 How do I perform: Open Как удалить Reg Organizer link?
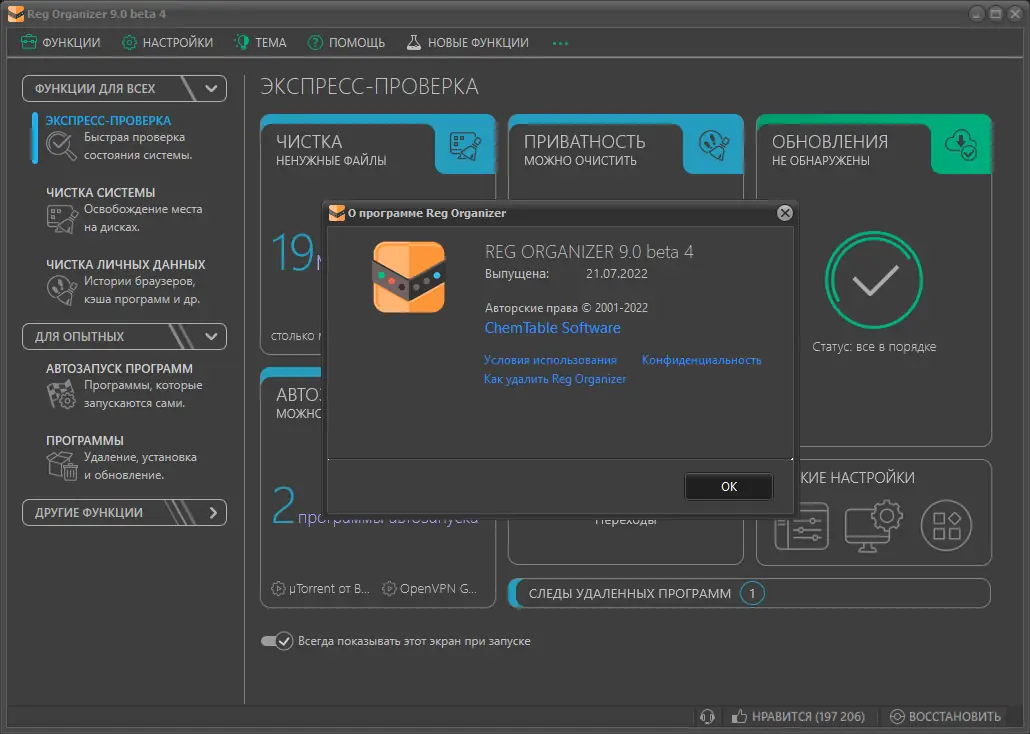pos(555,379)
